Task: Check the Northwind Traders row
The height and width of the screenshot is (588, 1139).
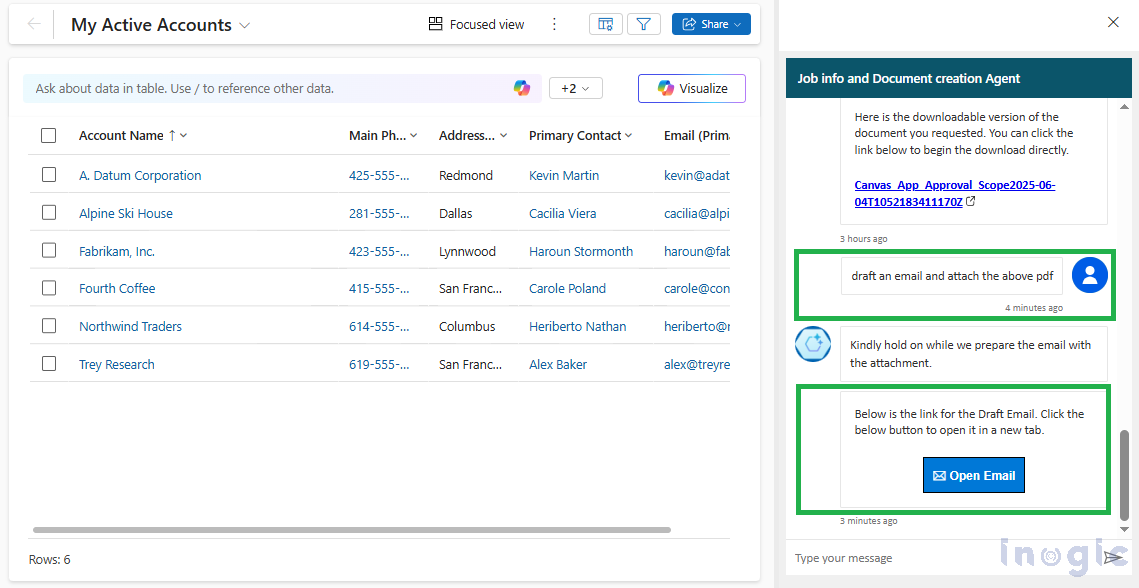Action: (x=49, y=326)
